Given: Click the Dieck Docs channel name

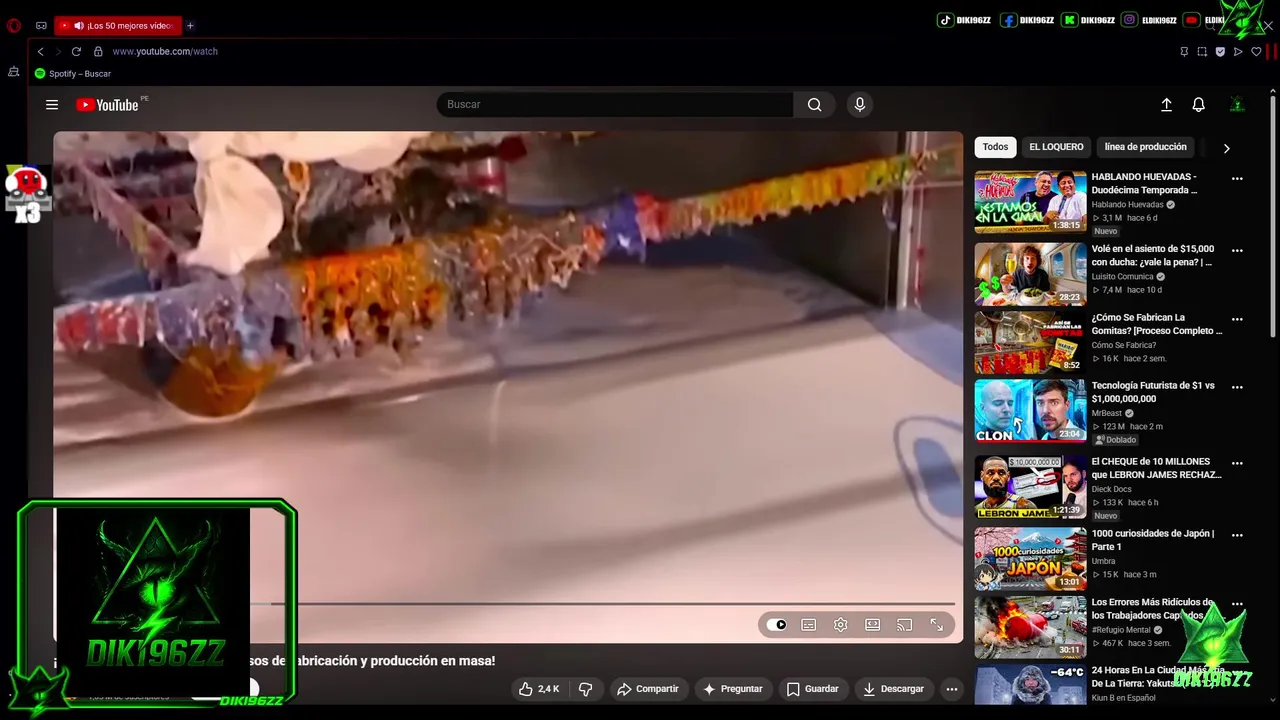Looking at the screenshot, I should pyautogui.click(x=1111, y=489).
